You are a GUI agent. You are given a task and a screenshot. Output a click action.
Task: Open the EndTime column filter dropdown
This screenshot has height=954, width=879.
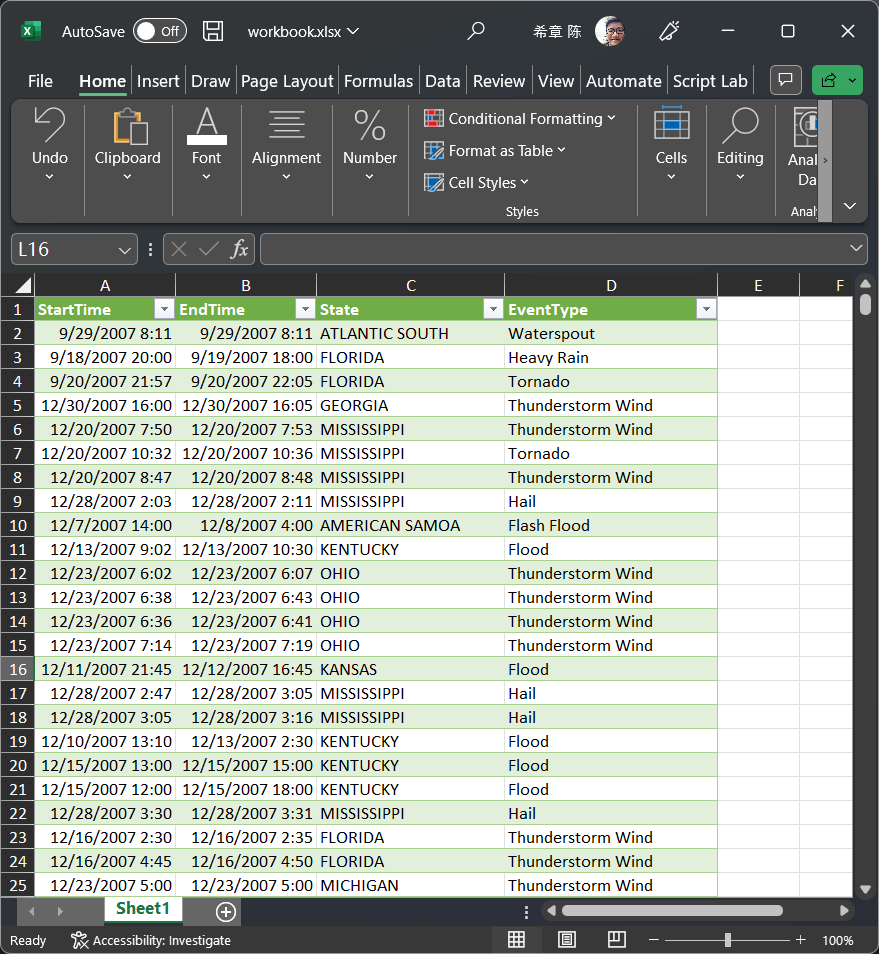point(305,310)
